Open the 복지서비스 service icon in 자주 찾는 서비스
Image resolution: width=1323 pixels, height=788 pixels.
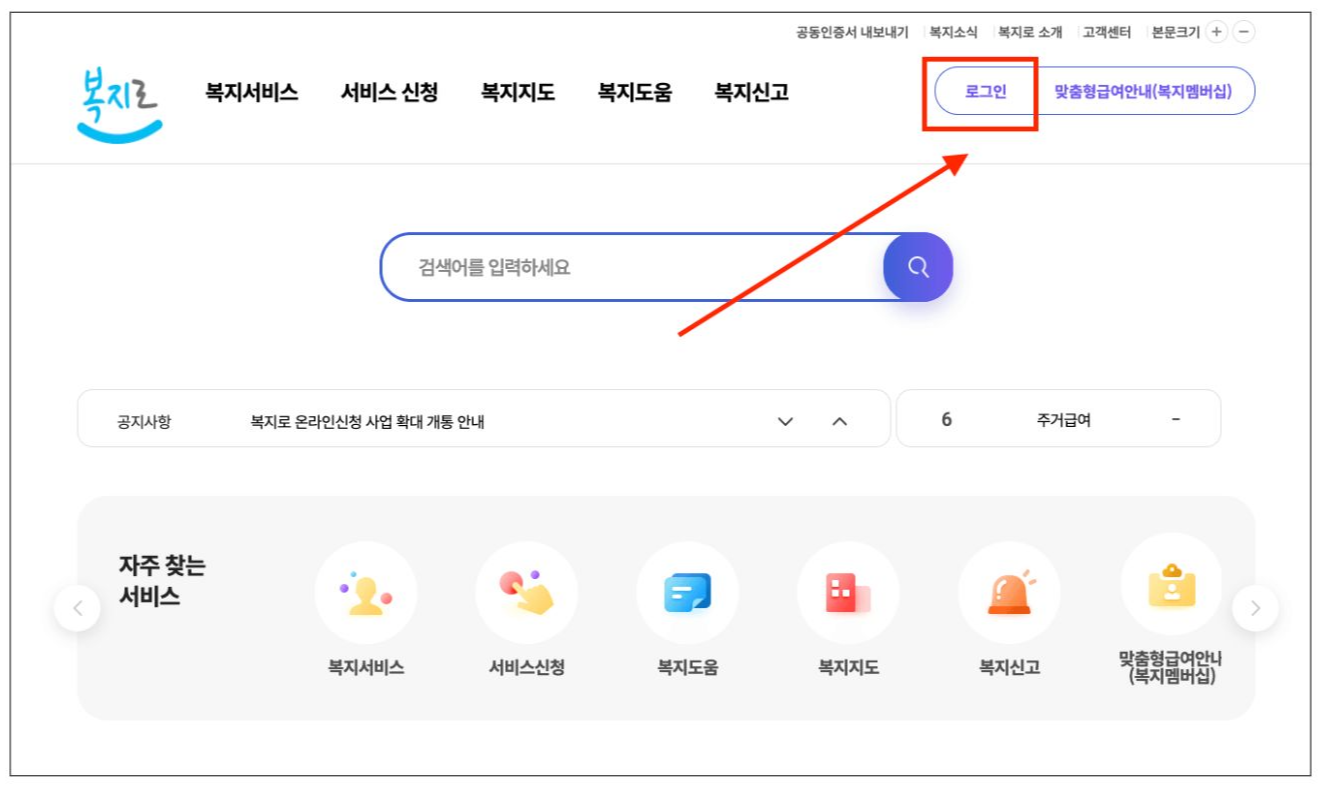point(365,592)
